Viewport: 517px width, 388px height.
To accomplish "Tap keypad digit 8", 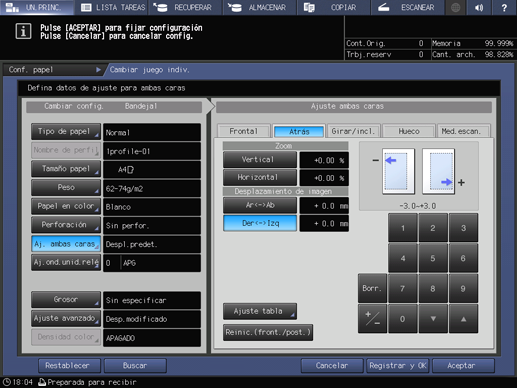I will (433, 288).
